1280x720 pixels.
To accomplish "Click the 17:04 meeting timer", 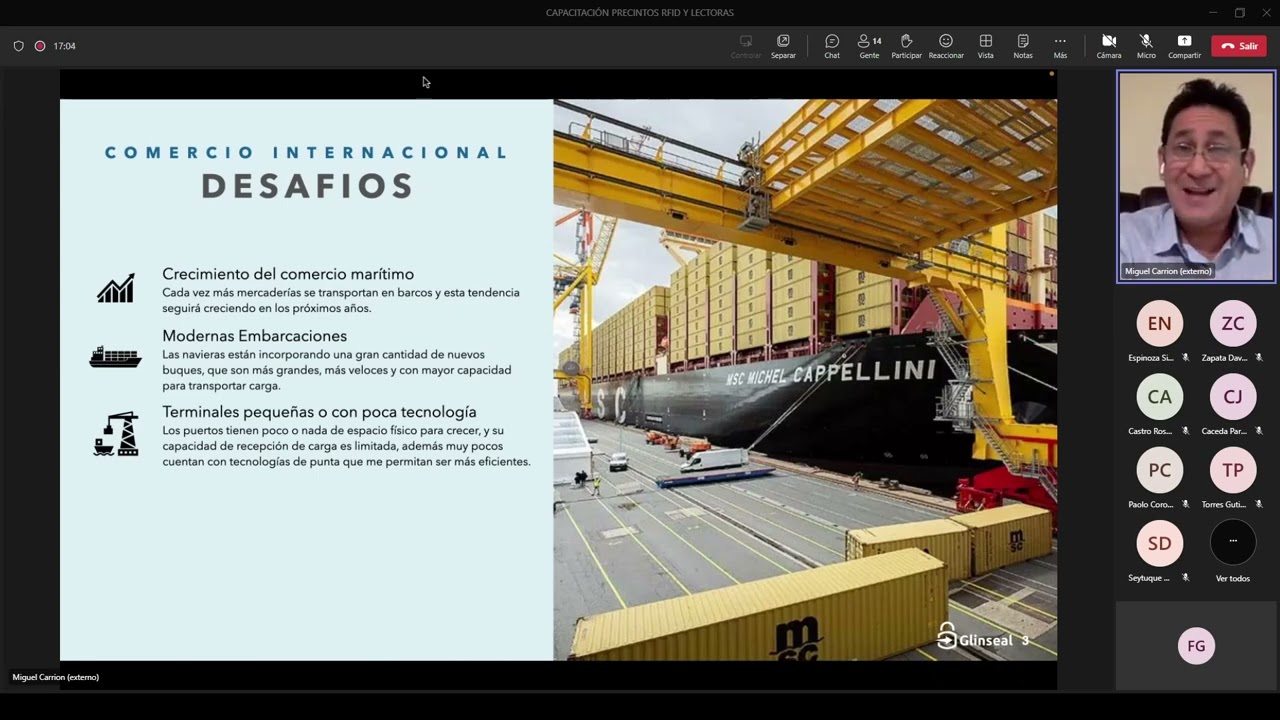I will [x=64, y=46].
